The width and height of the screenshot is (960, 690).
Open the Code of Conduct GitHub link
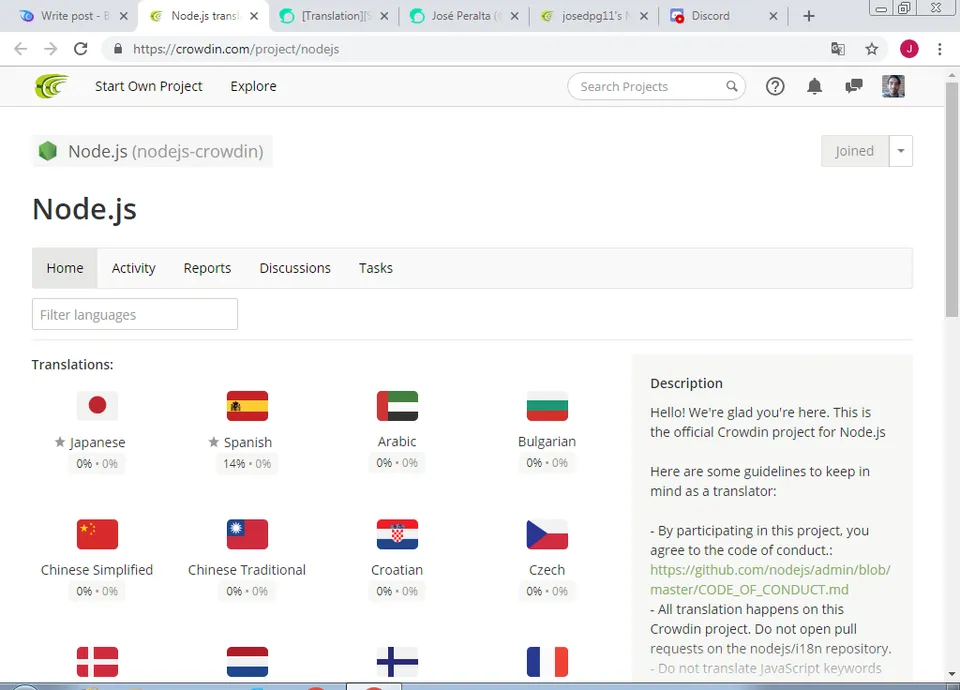click(x=770, y=579)
